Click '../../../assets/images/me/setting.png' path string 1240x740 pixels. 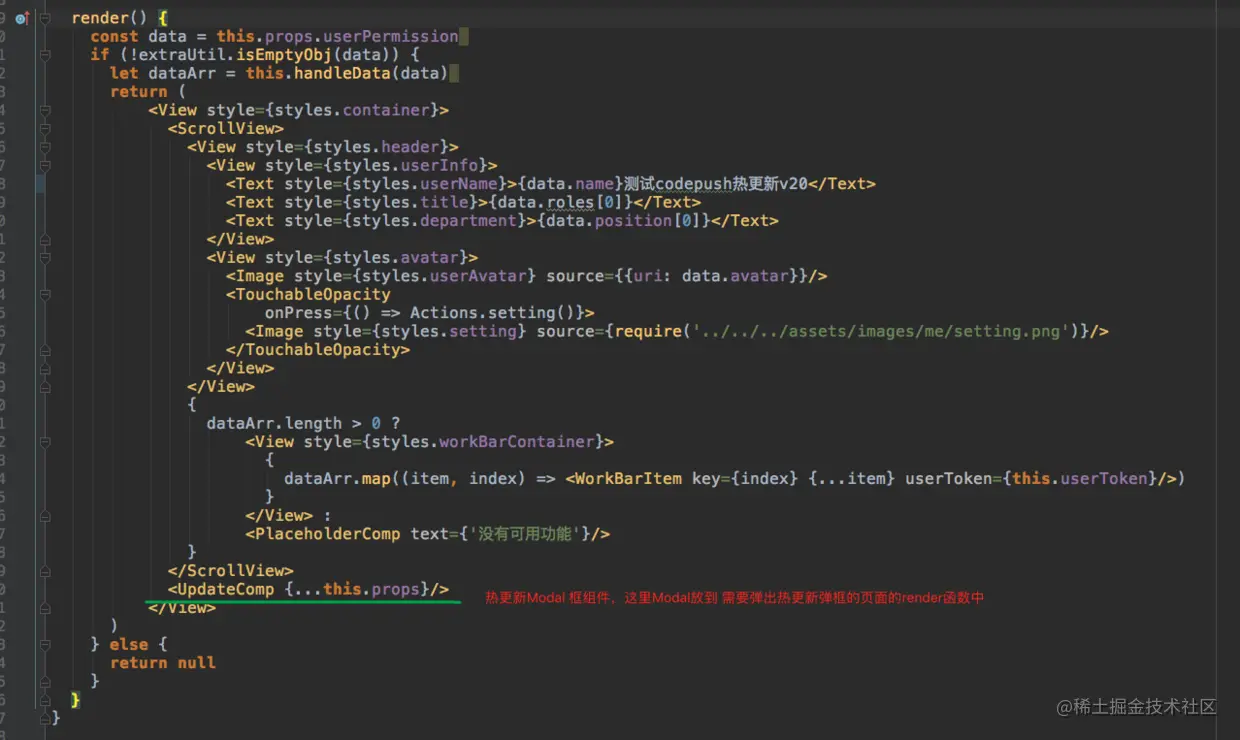point(879,331)
